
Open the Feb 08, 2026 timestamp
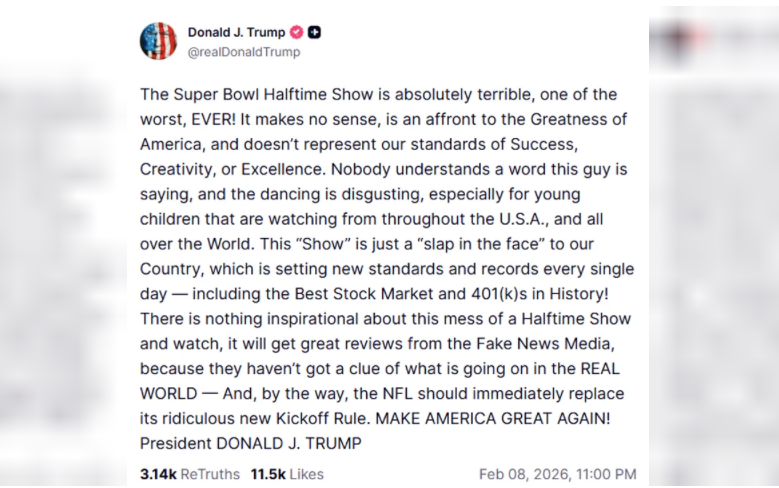pyautogui.click(x=557, y=474)
